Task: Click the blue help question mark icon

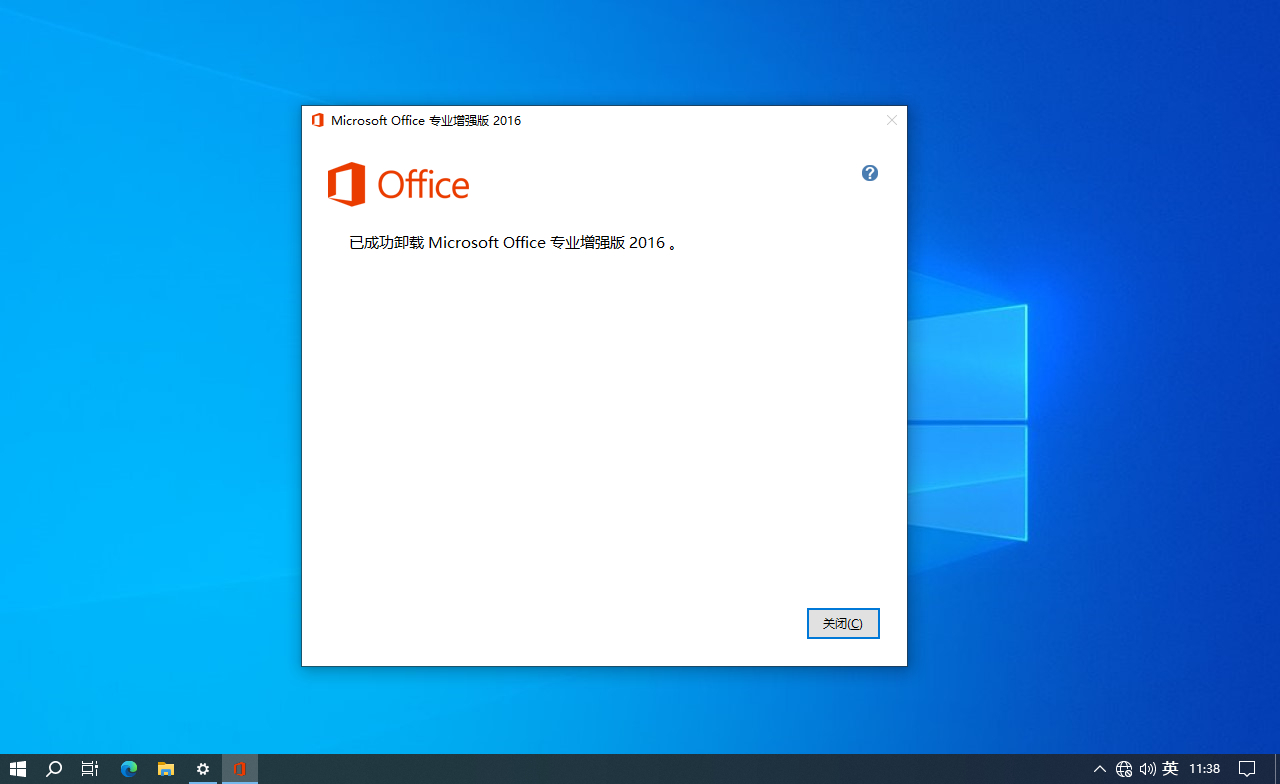Action: coord(870,173)
